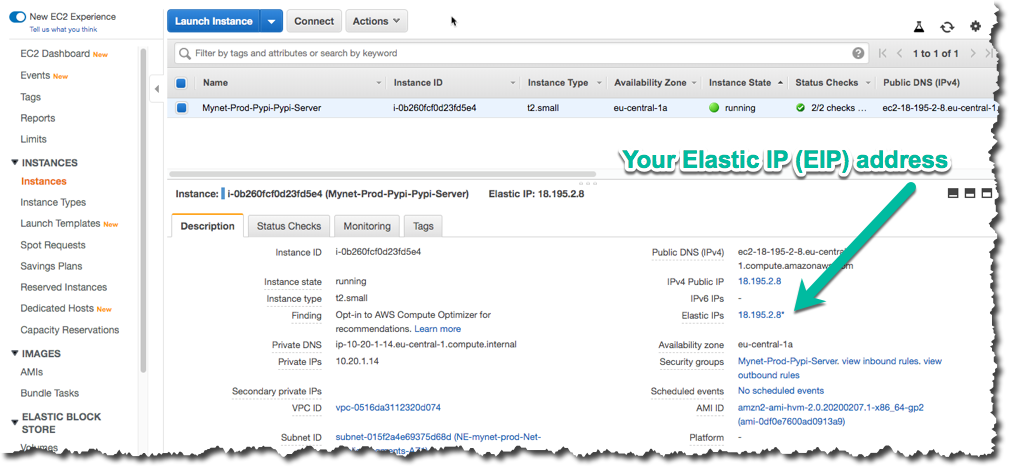This screenshot has height=467, width=1010.
Task: Click the sidebar vertical scrollbar
Action: click(143, 209)
